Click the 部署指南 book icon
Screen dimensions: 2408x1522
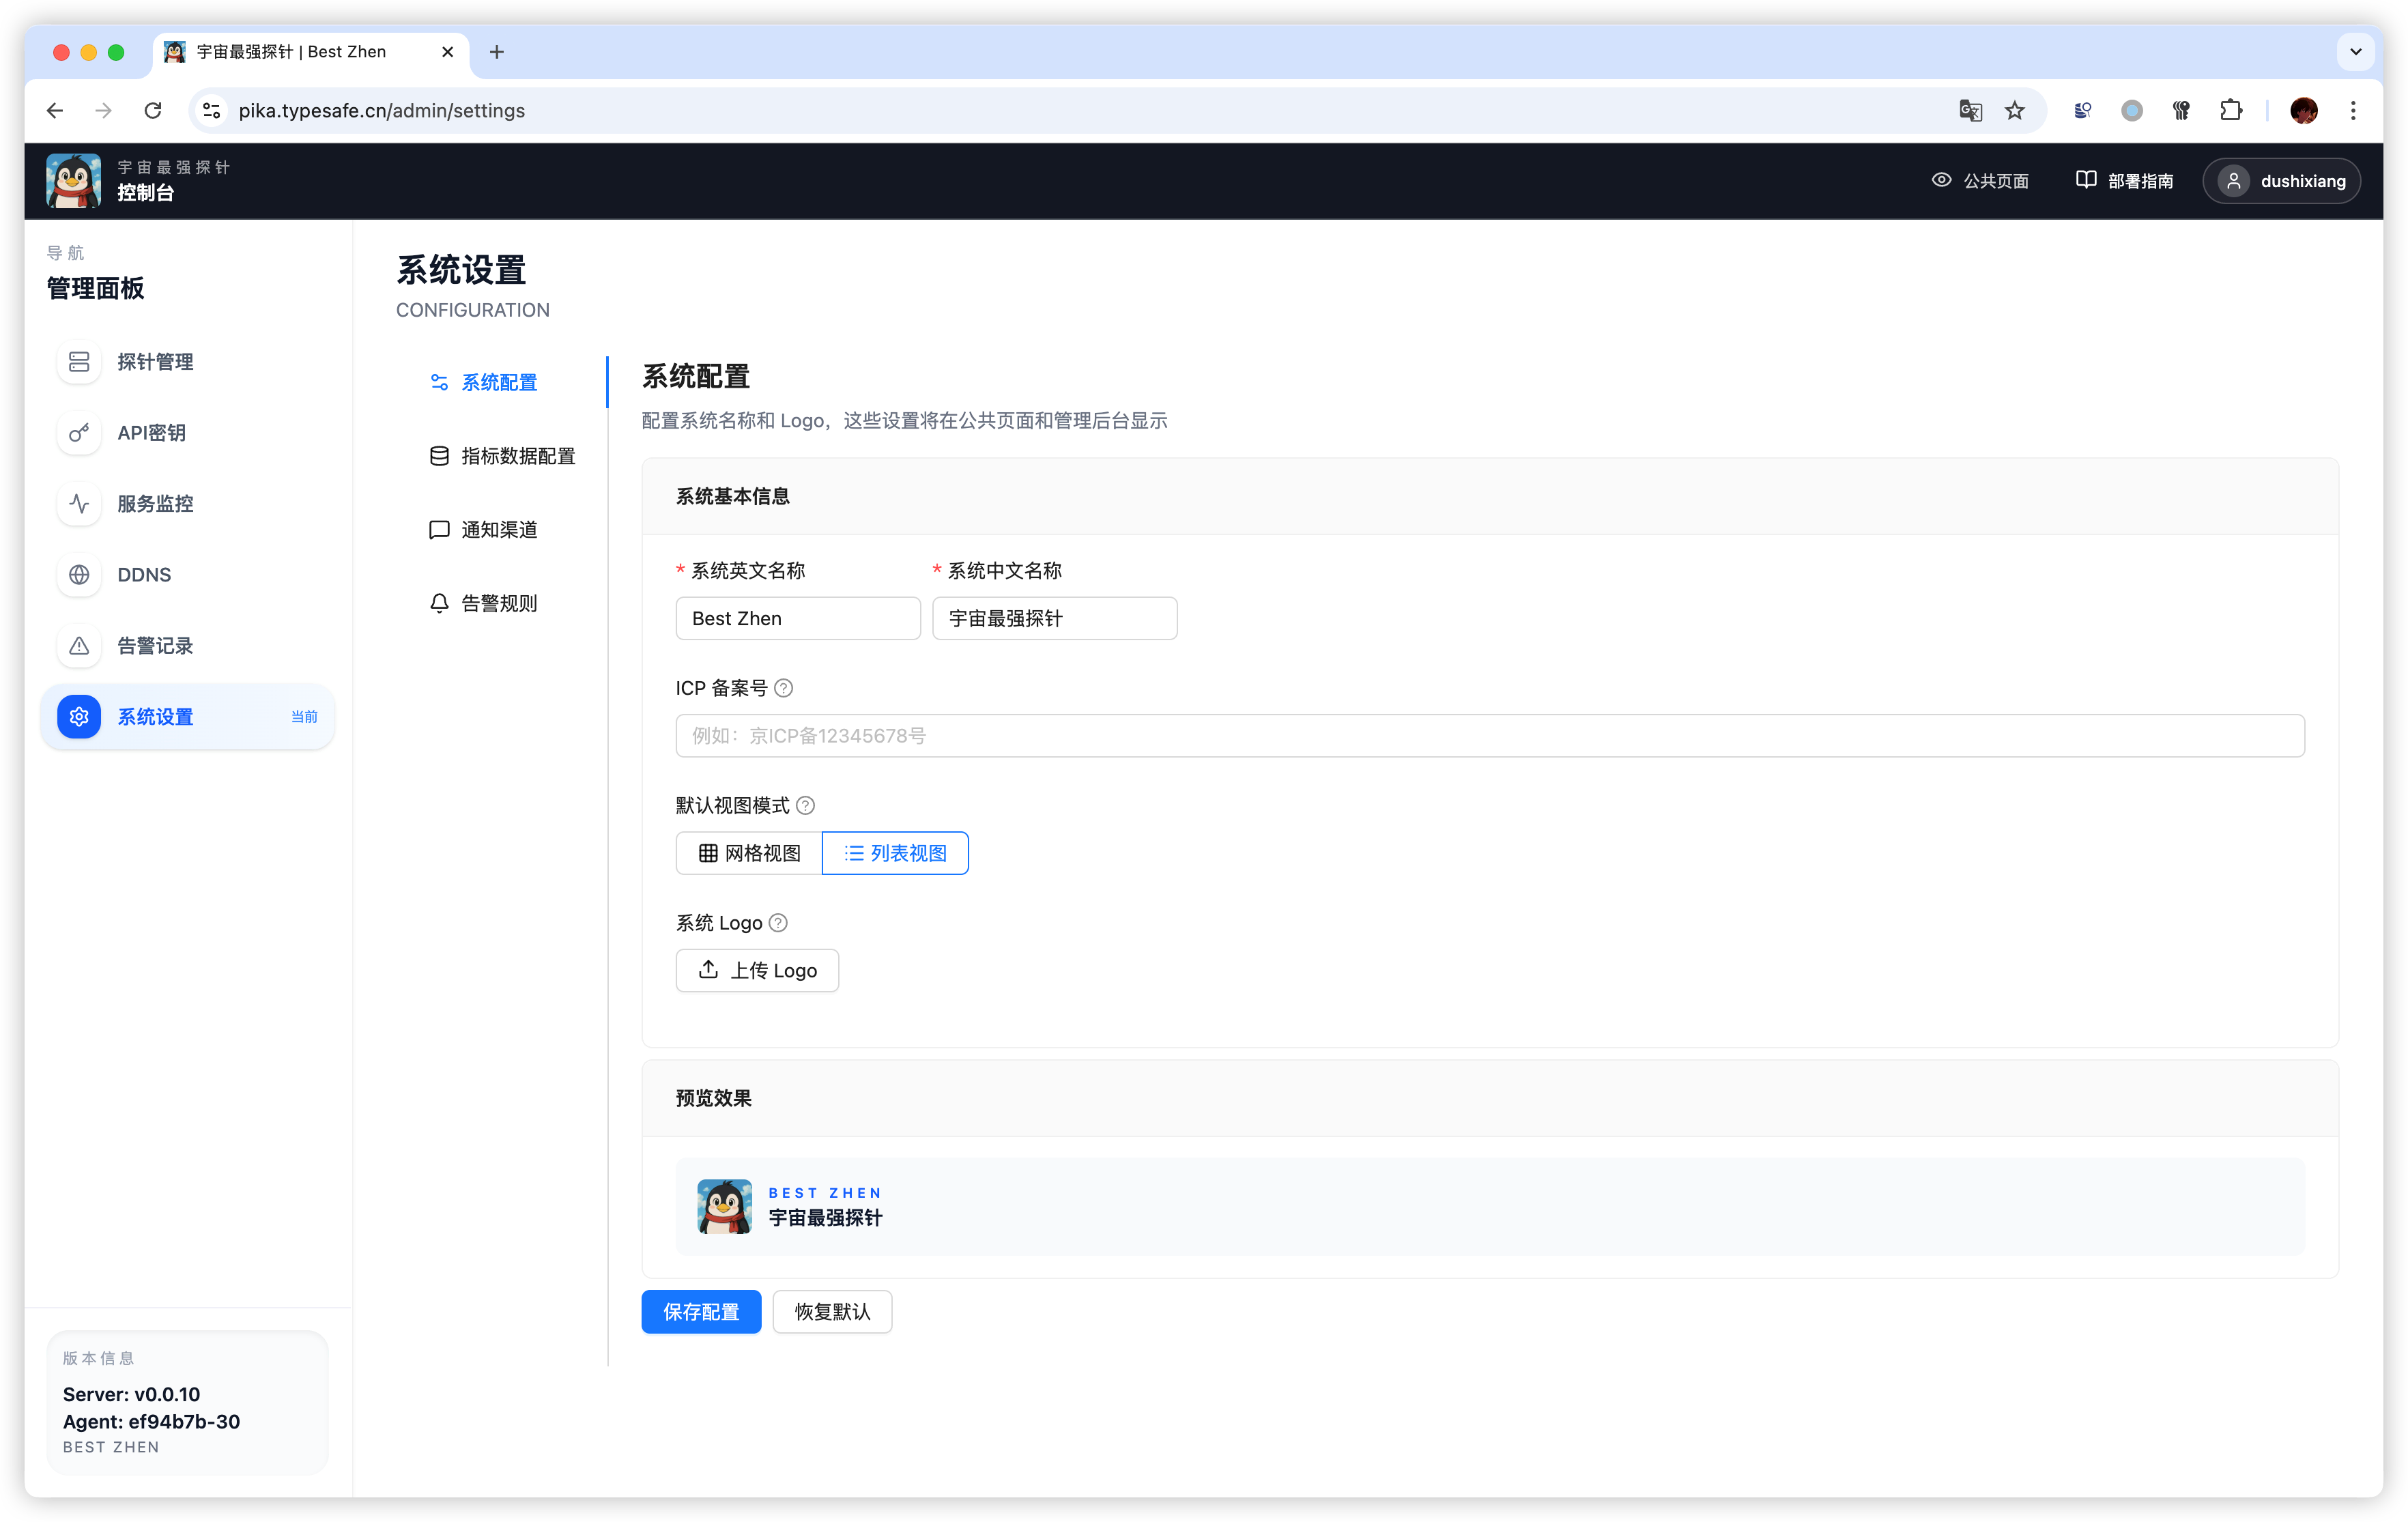(x=2086, y=180)
